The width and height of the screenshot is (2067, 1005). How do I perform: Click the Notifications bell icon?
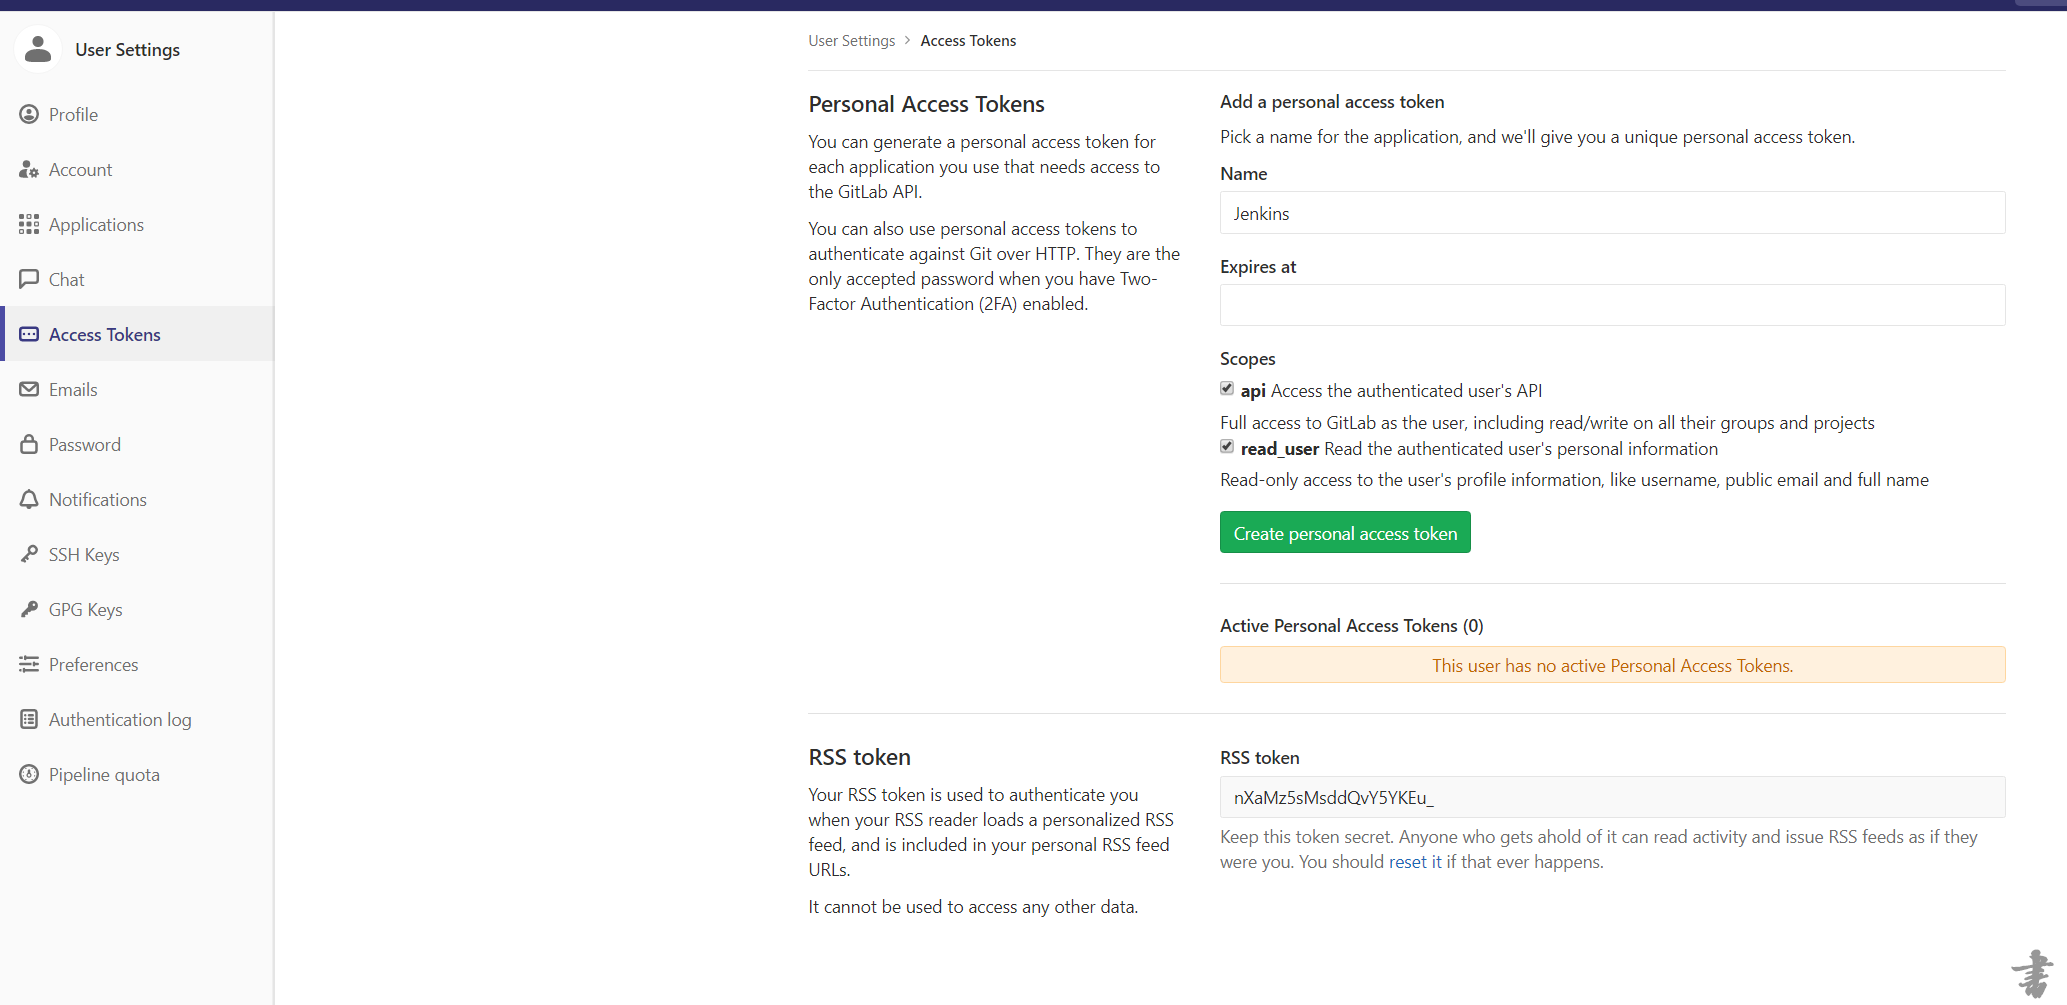pyautogui.click(x=29, y=499)
